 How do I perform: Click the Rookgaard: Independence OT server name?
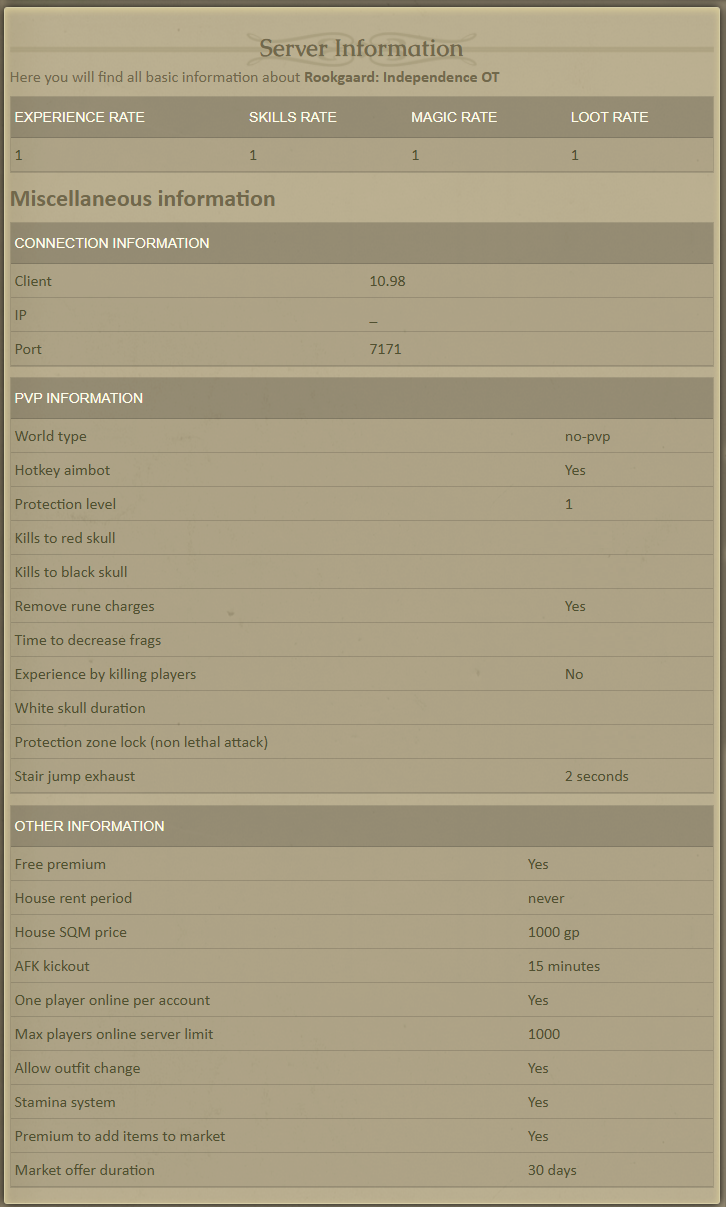coord(401,77)
